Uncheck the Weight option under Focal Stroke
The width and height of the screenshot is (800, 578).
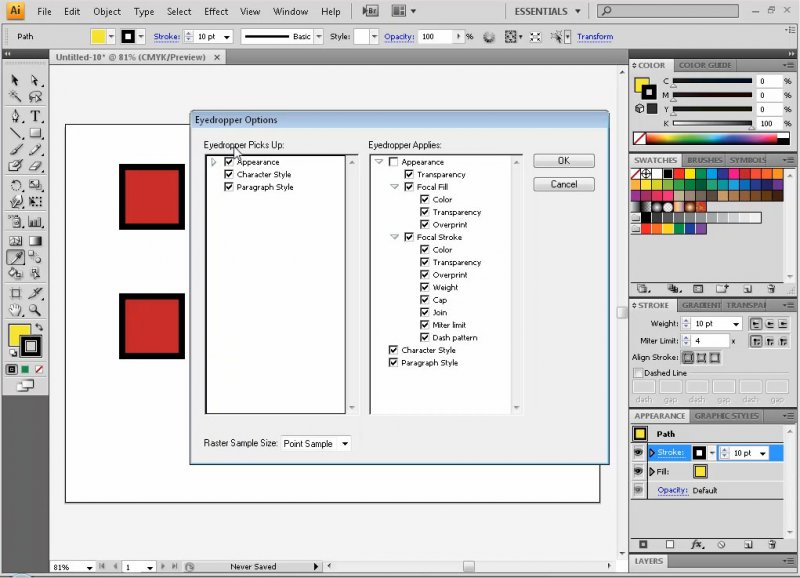424,287
